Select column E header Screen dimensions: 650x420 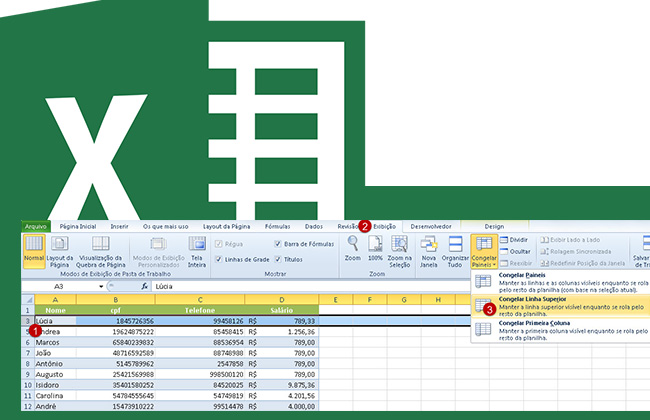(335, 299)
